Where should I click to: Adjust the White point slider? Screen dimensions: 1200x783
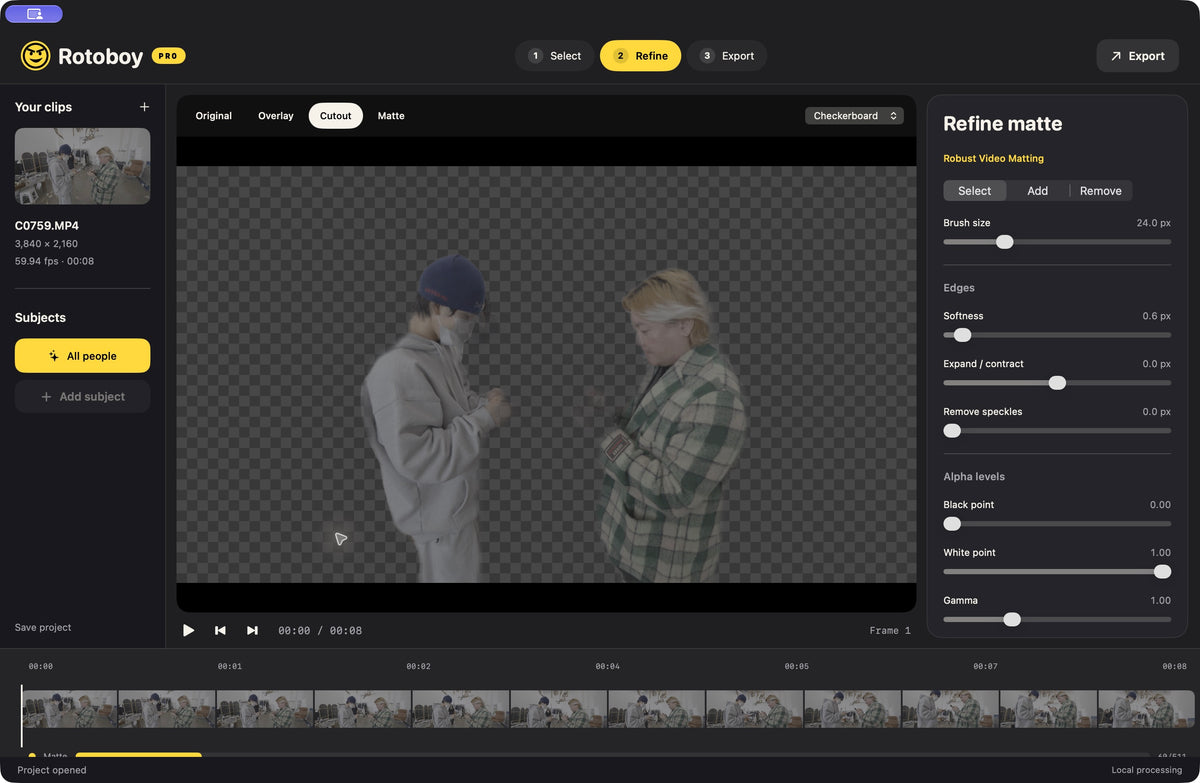(x=1057, y=572)
